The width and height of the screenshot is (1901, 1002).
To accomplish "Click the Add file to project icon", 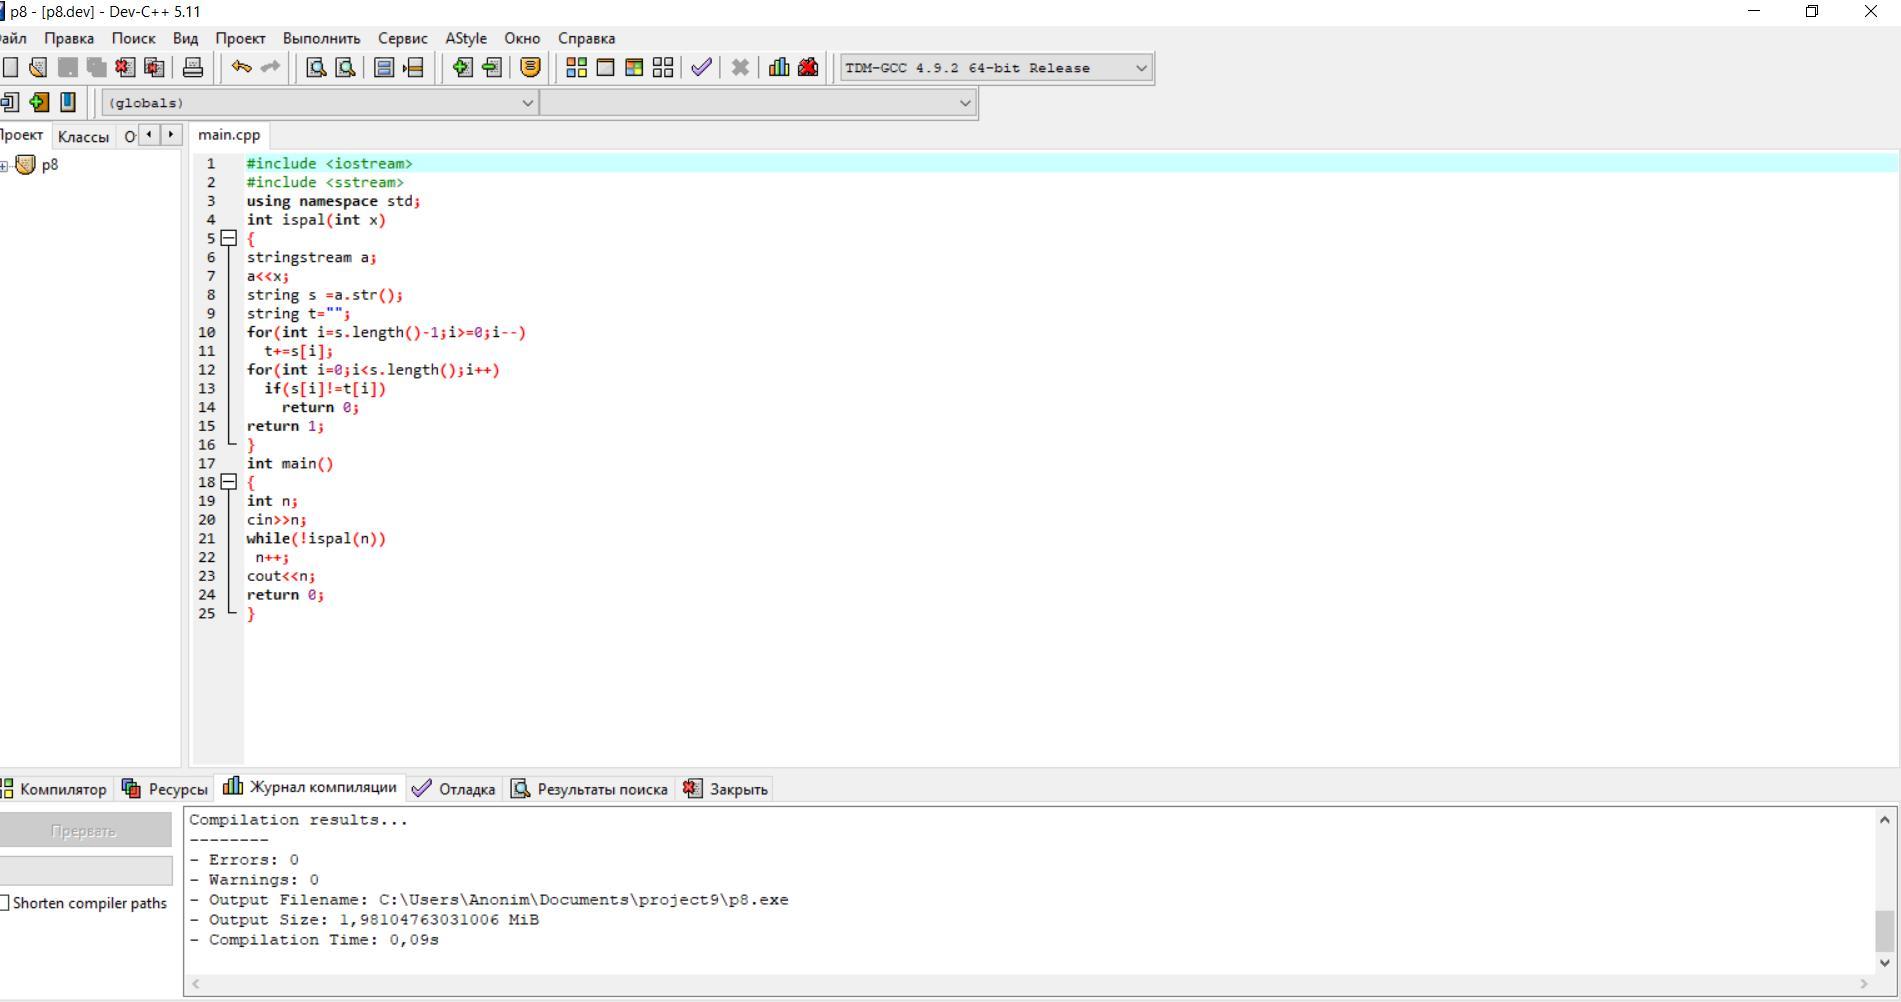I will click(x=462, y=67).
